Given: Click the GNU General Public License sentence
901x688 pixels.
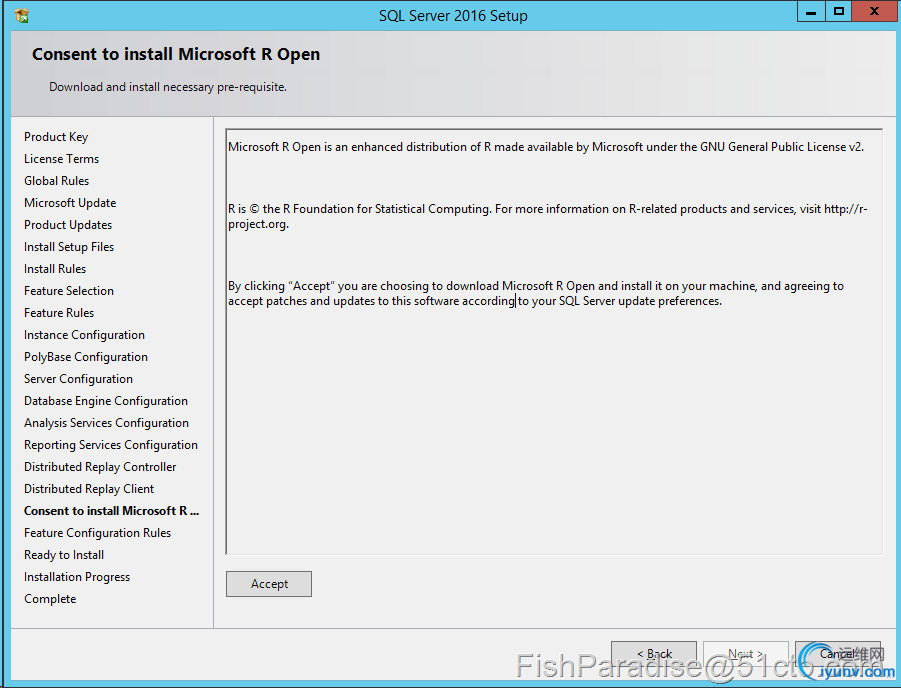Looking at the screenshot, I should 546,147.
